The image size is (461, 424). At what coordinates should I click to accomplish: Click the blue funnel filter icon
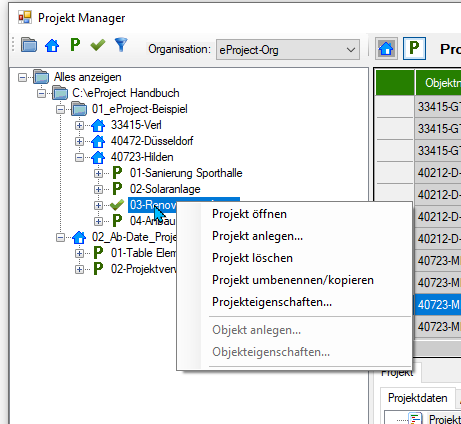coord(121,45)
